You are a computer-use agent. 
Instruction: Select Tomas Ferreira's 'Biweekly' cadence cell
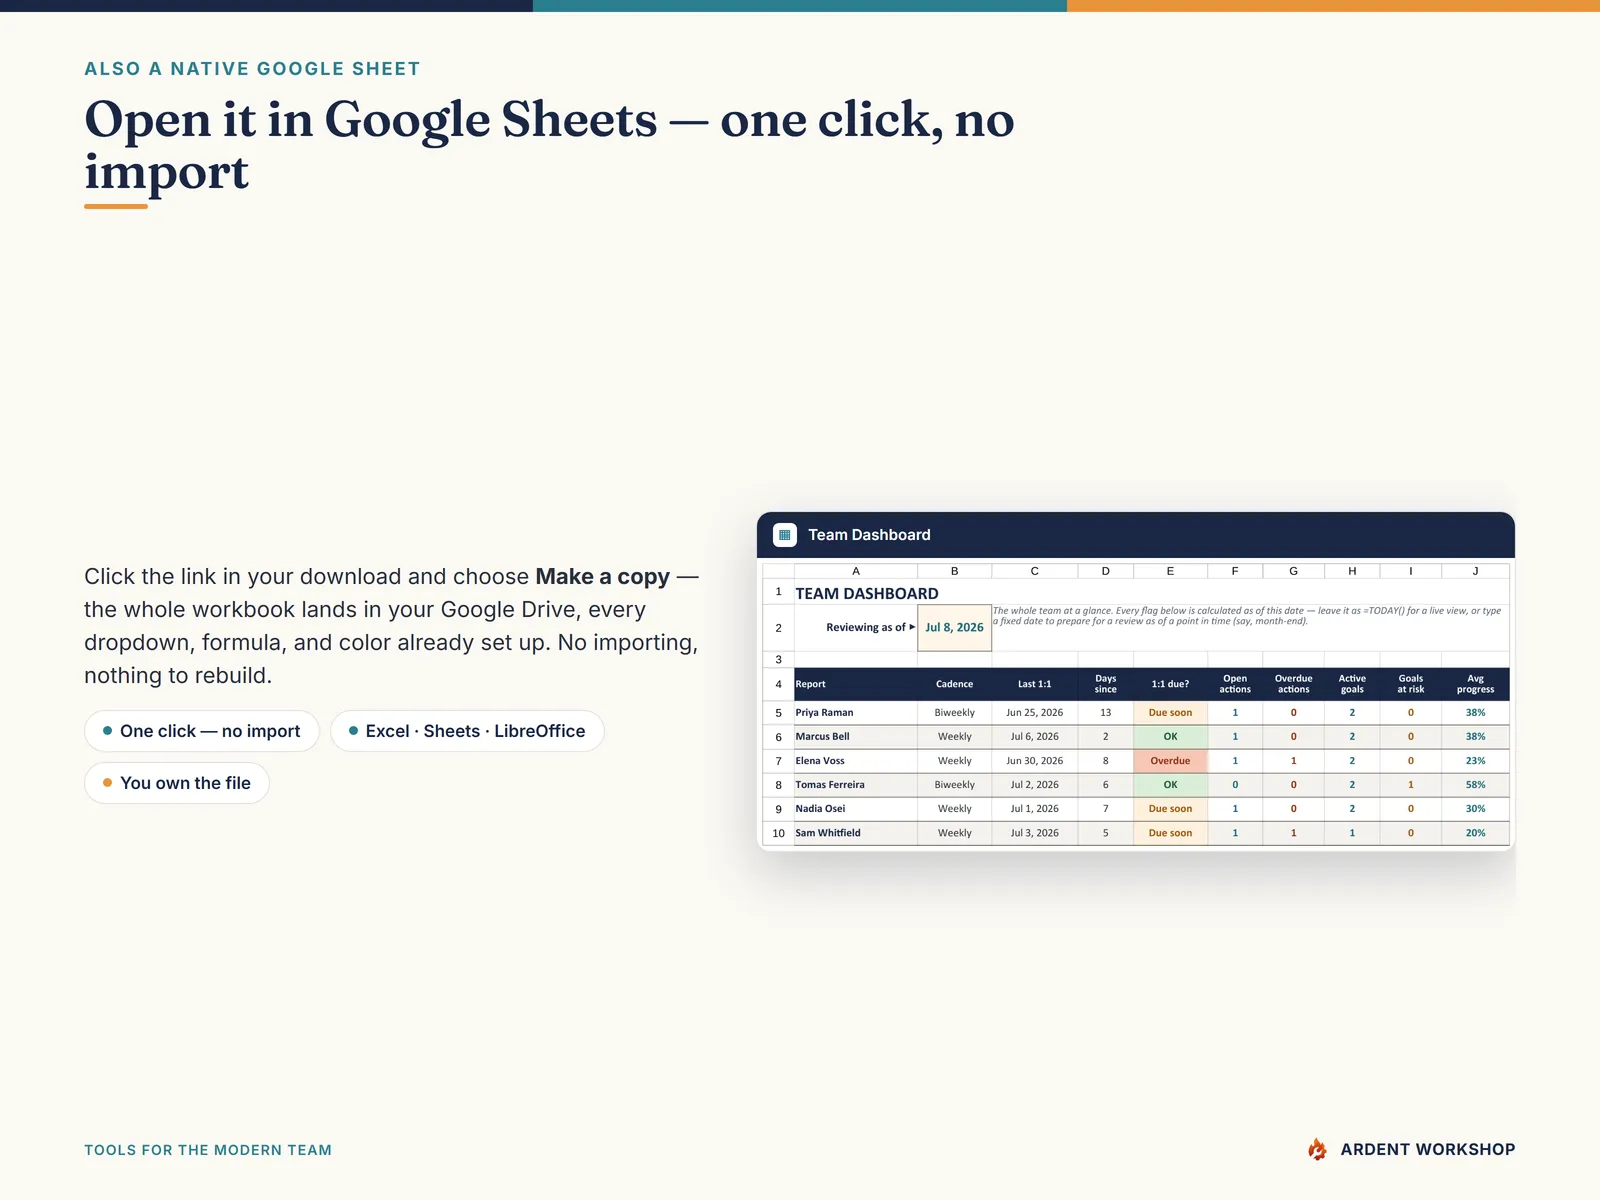pyautogui.click(x=954, y=785)
